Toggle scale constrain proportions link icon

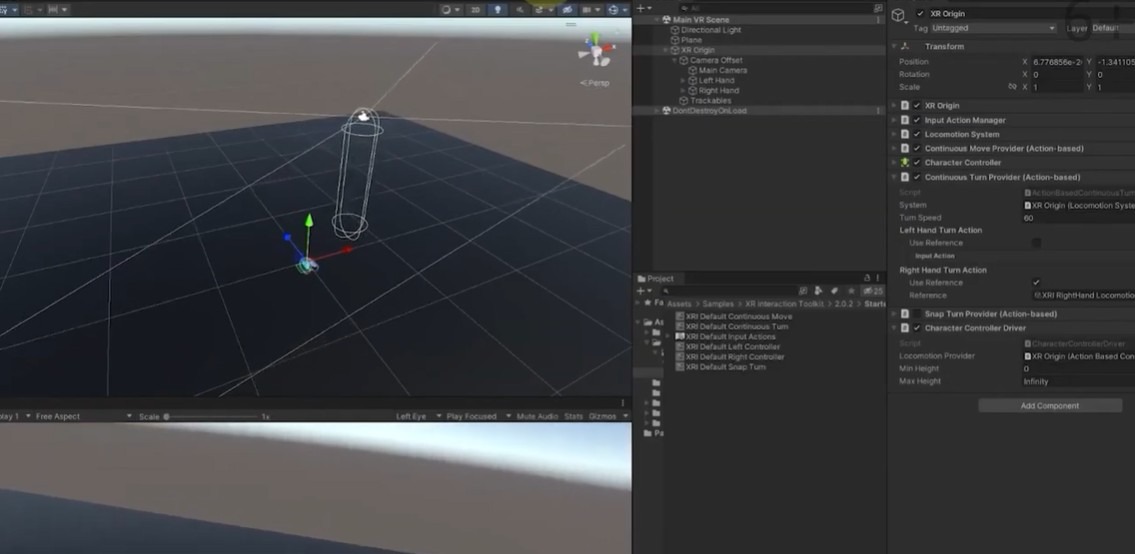1012,87
